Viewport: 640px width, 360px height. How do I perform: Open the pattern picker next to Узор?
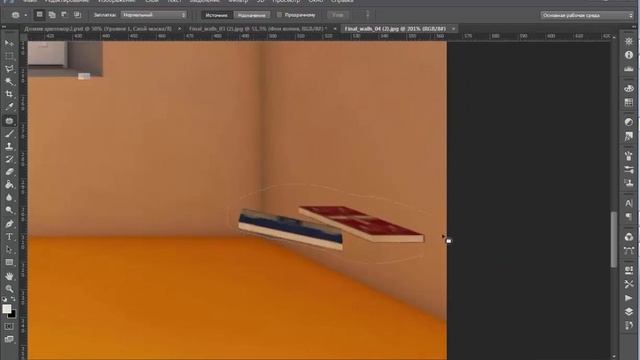pyautogui.click(x=367, y=15)
